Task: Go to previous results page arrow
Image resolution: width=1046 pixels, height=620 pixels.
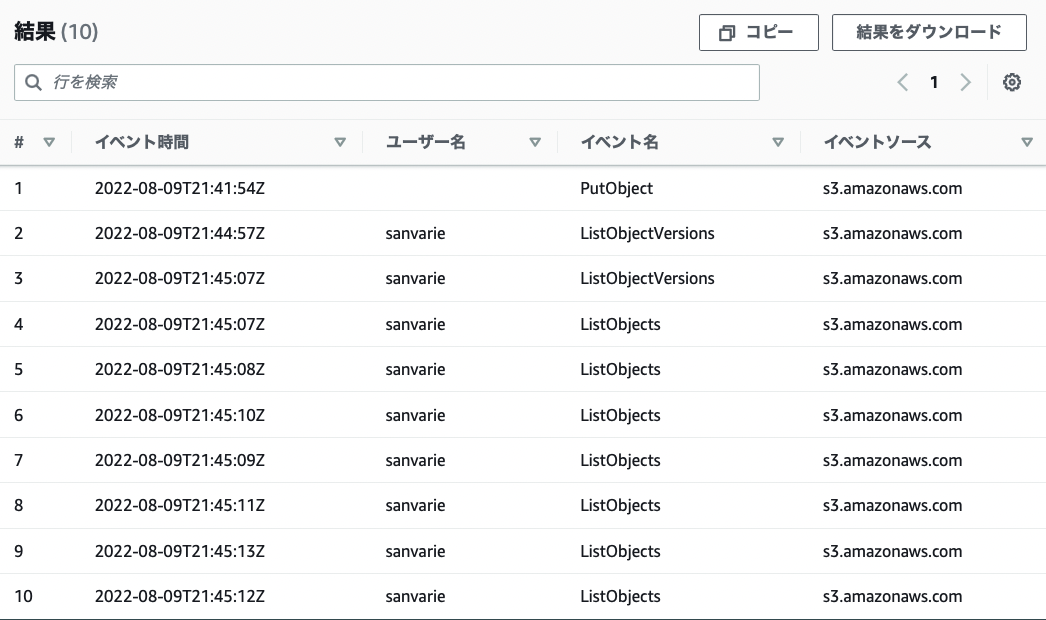Action: pyautogui.click(x=903, y=82)
